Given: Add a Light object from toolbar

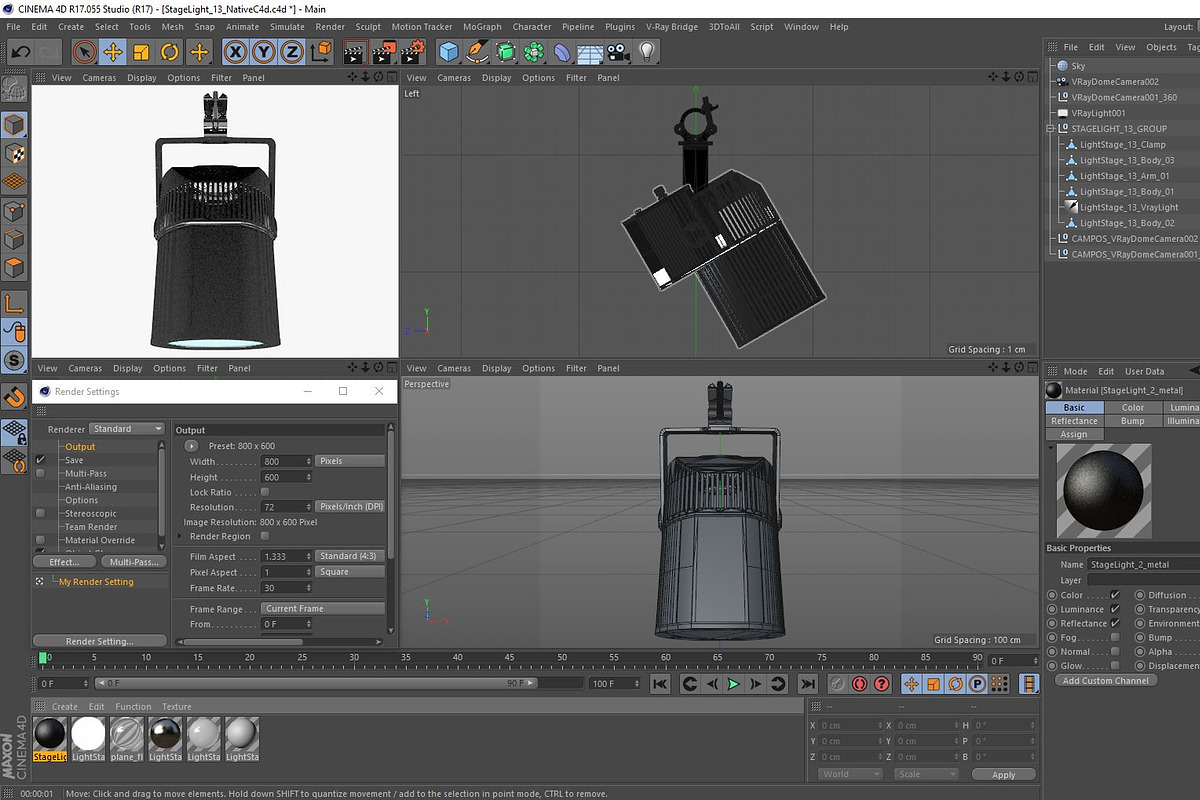Looking at the screenshot, I should 648,51.
